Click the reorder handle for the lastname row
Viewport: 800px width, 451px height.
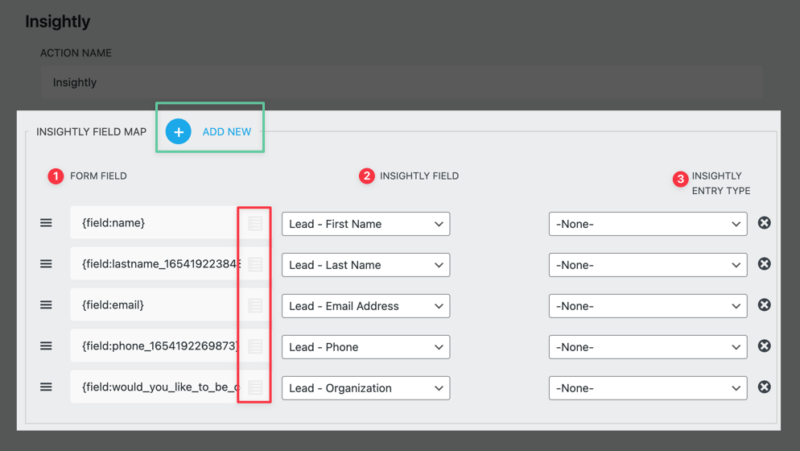pos(46,264)
